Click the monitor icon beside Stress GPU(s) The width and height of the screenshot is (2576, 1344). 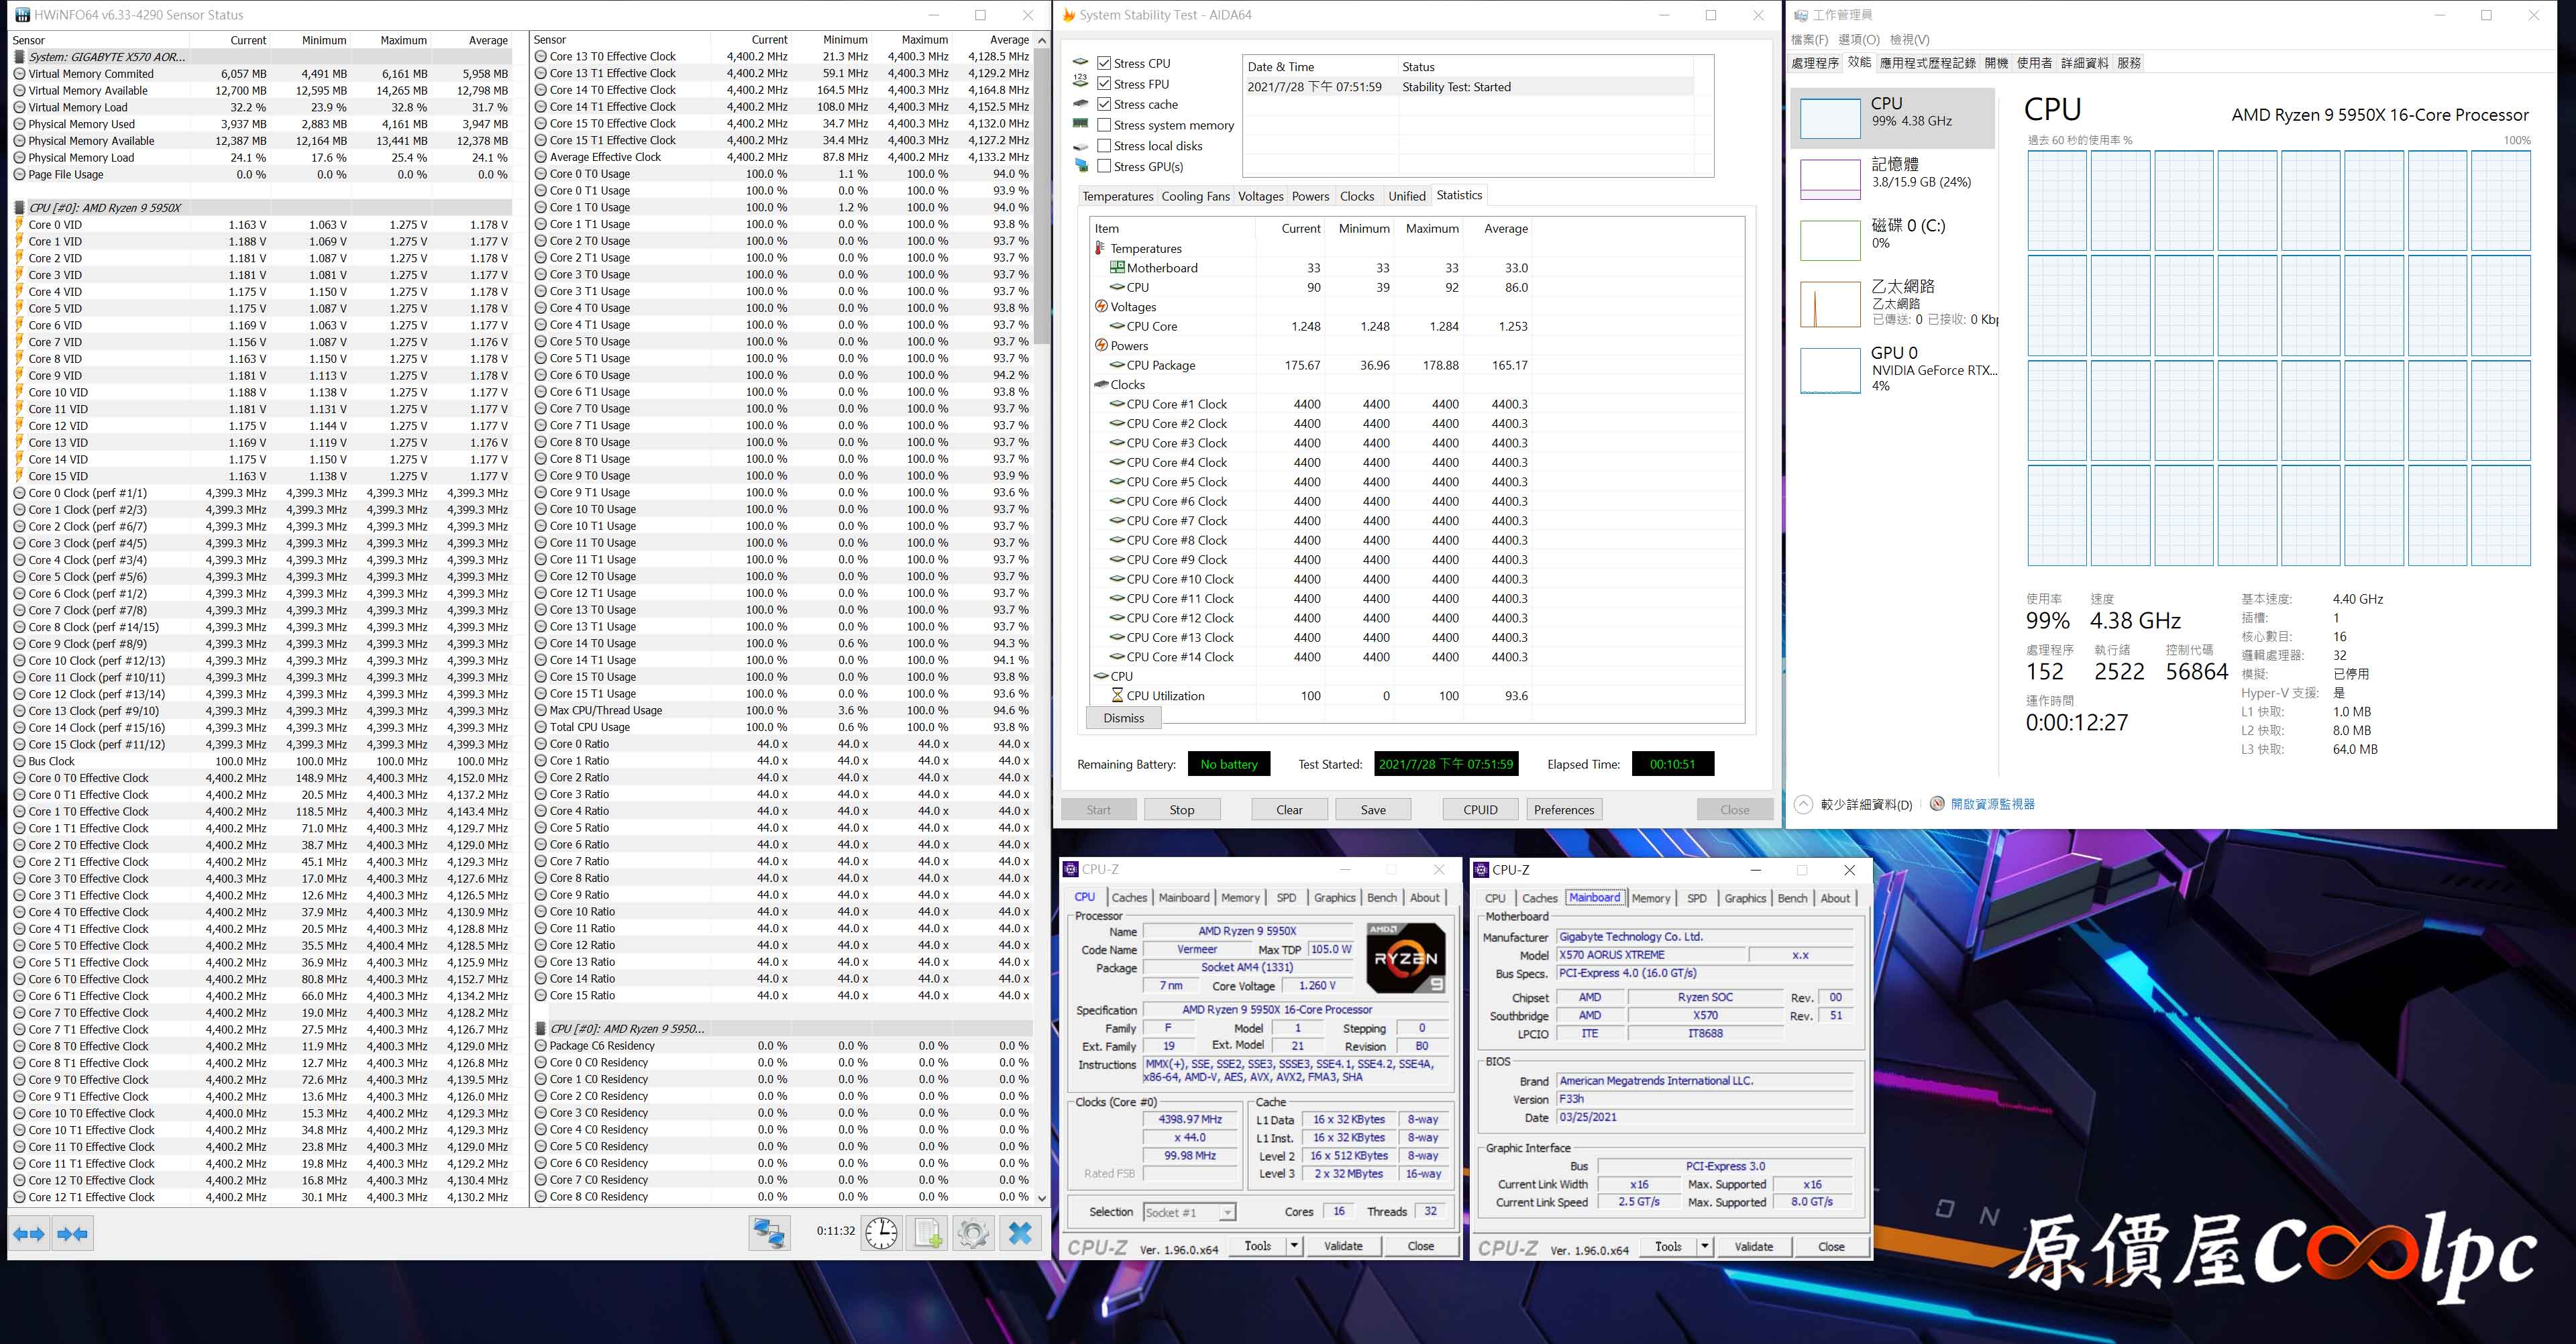[x=1080, y=166]
